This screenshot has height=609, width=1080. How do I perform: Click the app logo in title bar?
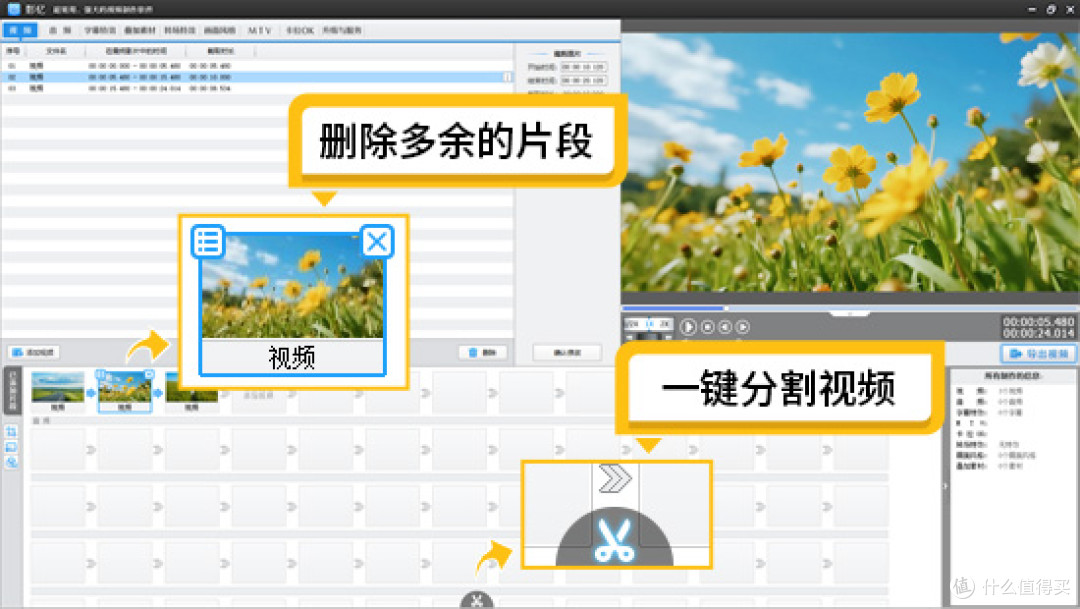click(x=13, y=9)
